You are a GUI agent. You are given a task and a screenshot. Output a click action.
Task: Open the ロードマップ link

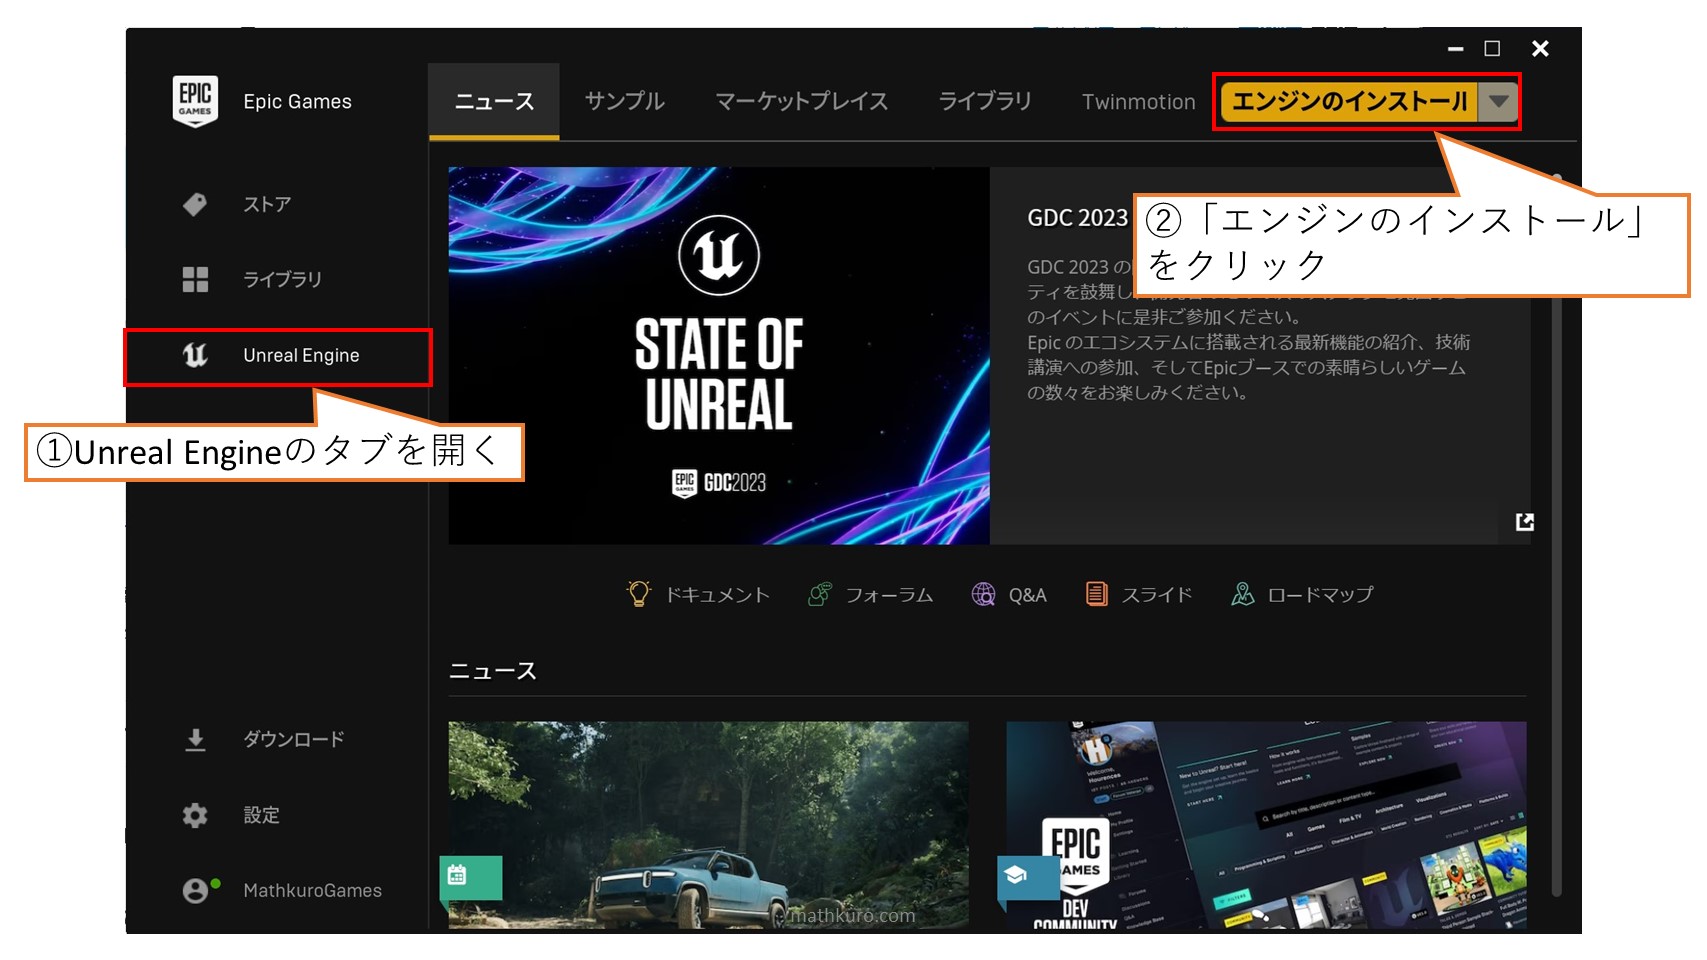1320,595
